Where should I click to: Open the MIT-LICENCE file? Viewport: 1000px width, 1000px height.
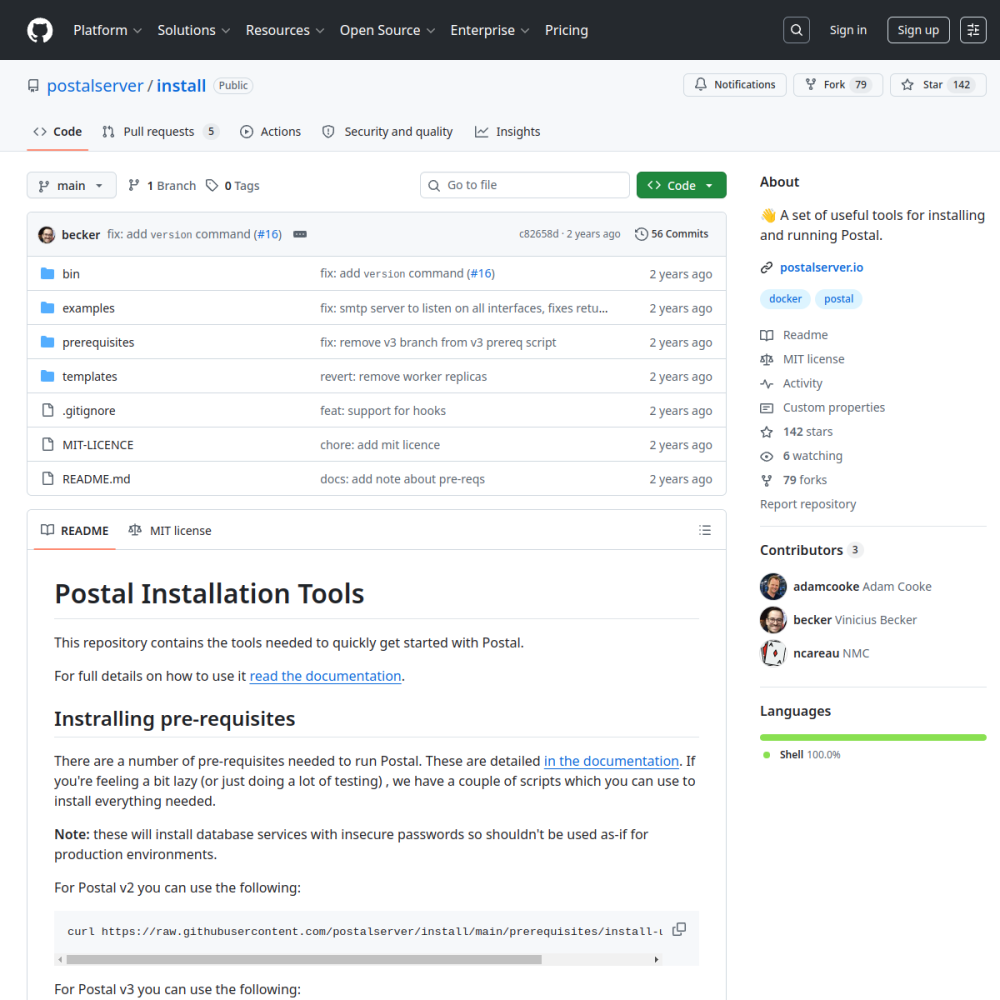pyautogui.click(x=98, y=445)
